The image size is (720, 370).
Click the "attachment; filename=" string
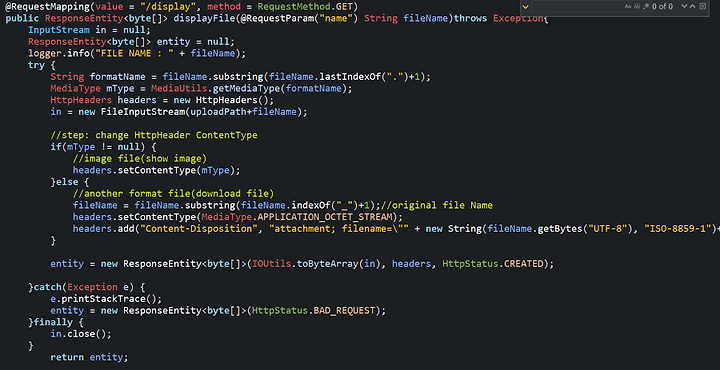pos(340,228)
